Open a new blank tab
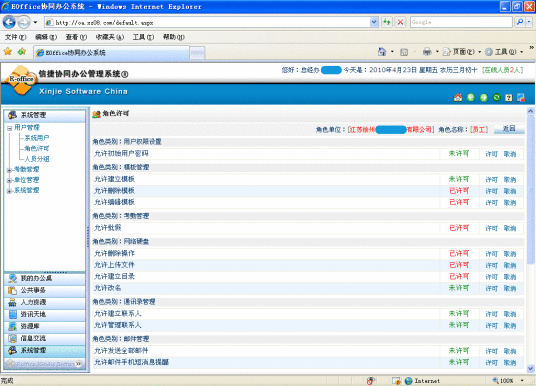Viewport: 536px width, 386px height. click(197, 53)
